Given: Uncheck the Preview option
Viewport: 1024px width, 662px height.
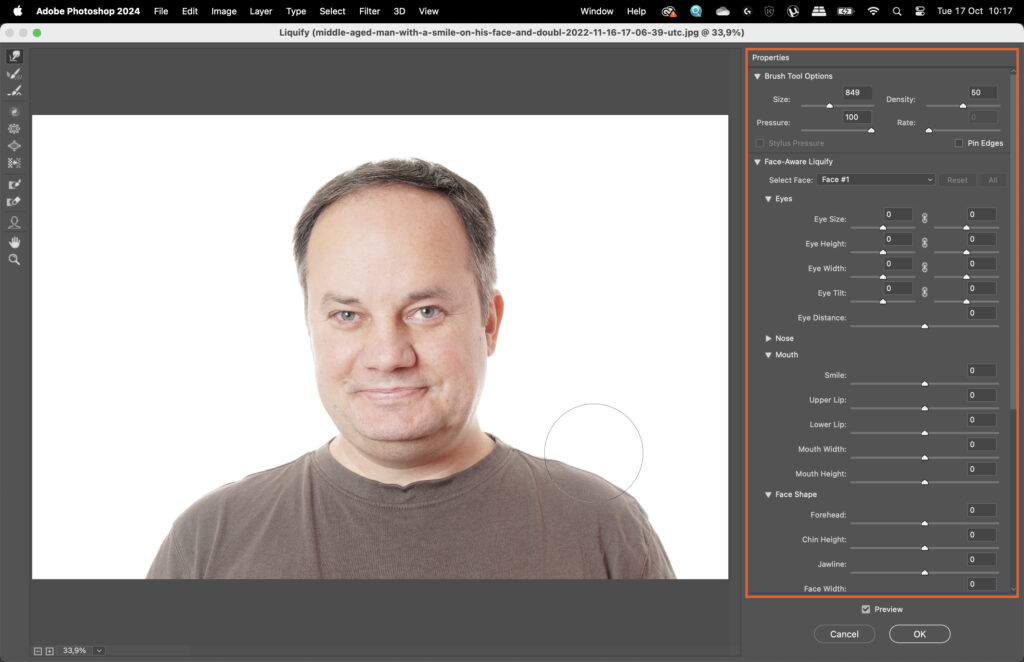Looking at the screenshot, I should click(866, 609).
